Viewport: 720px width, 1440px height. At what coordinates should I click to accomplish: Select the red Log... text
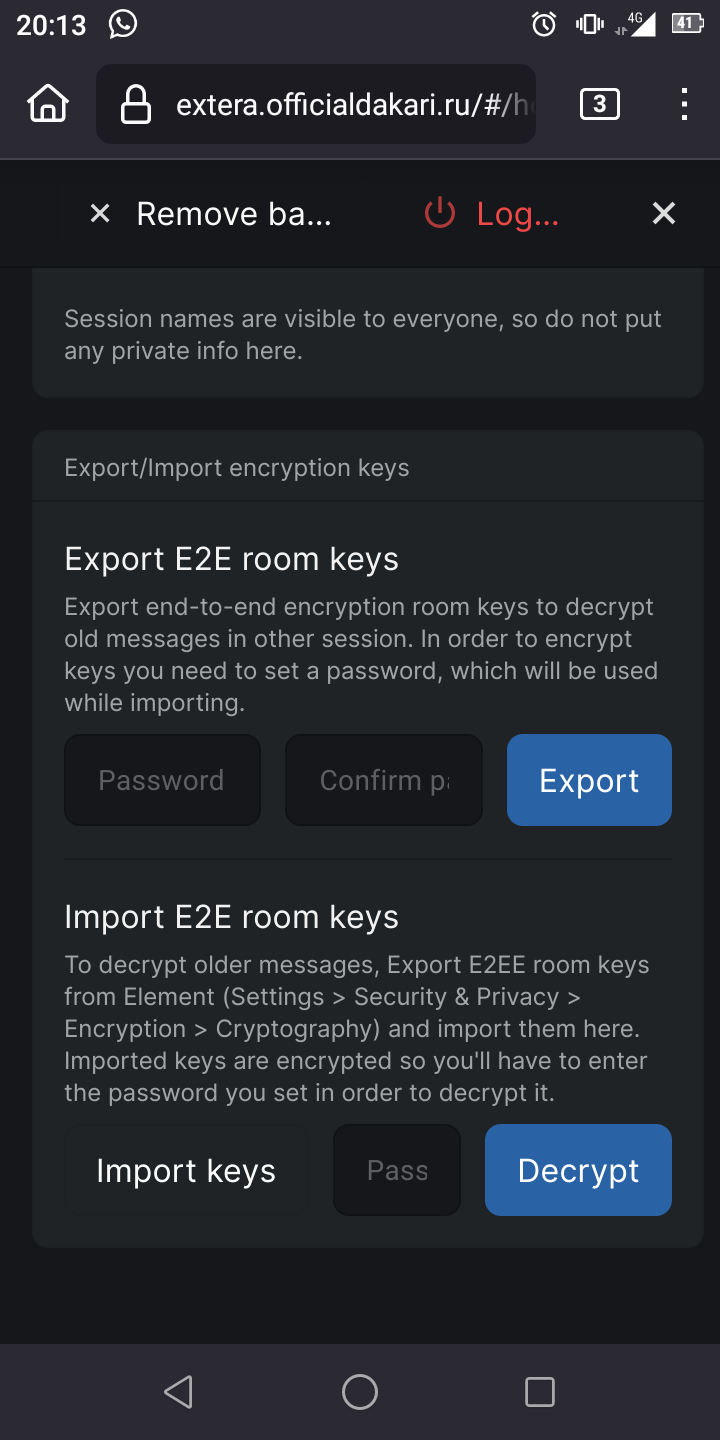click(x=518, y=214)
